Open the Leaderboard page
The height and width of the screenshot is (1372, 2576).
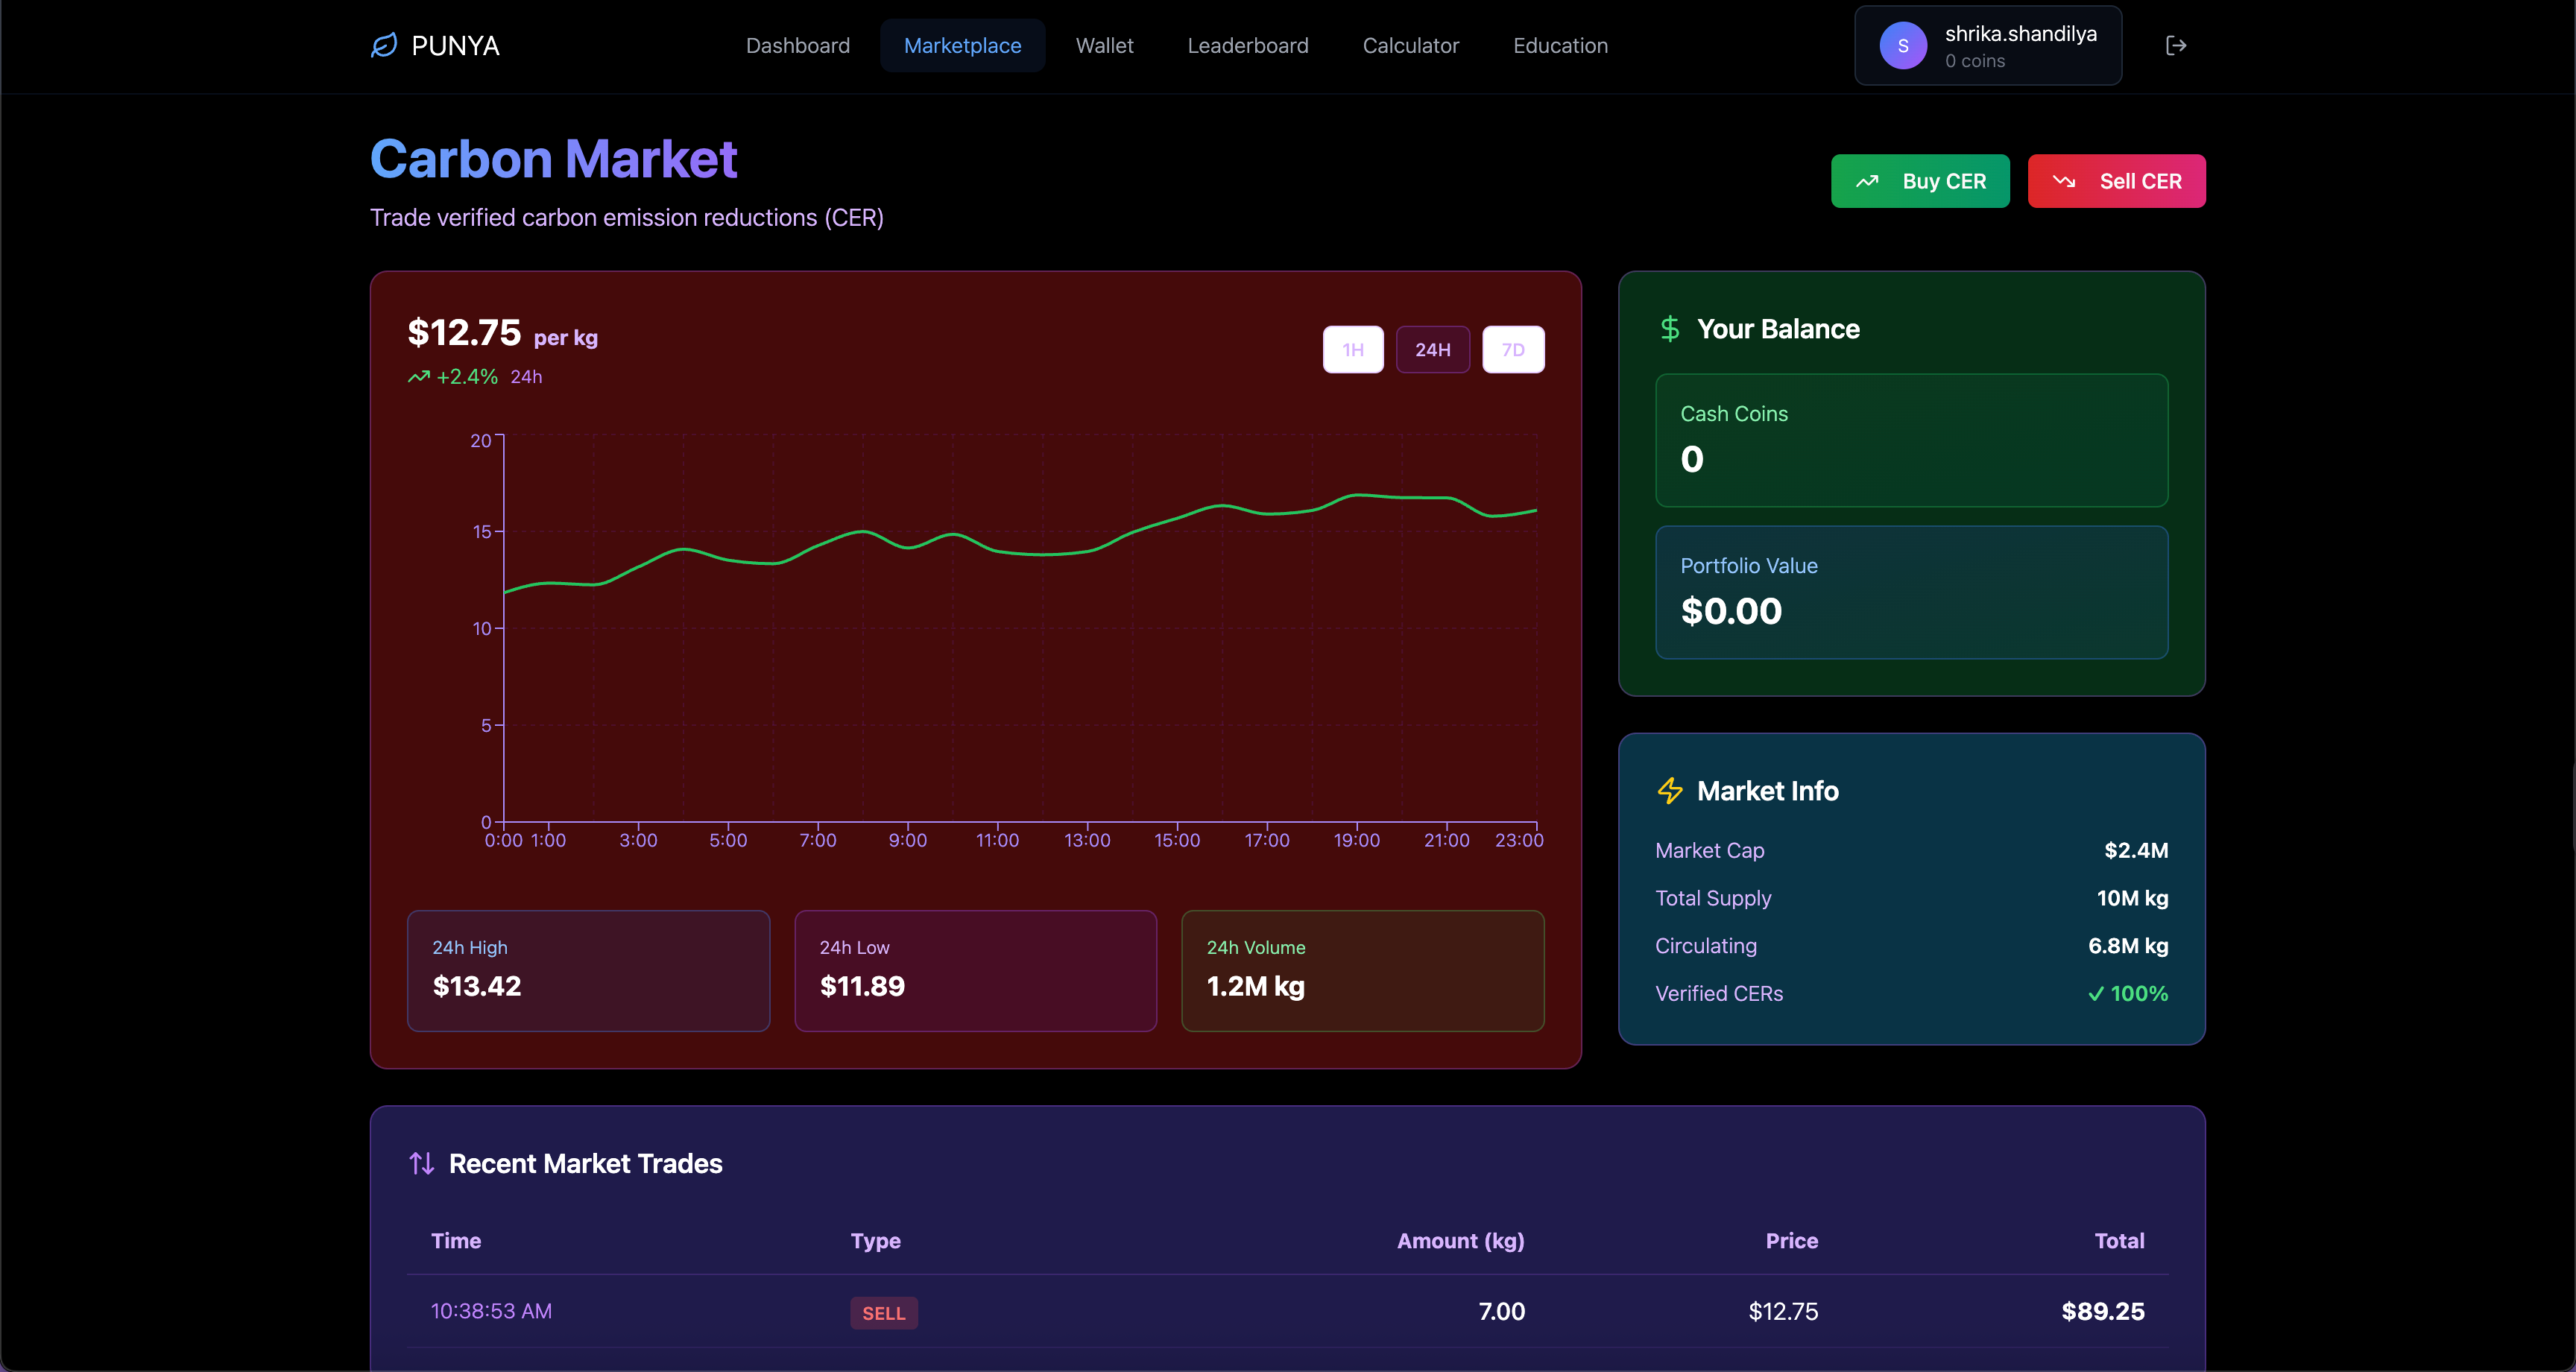(x=1247, y=45)
